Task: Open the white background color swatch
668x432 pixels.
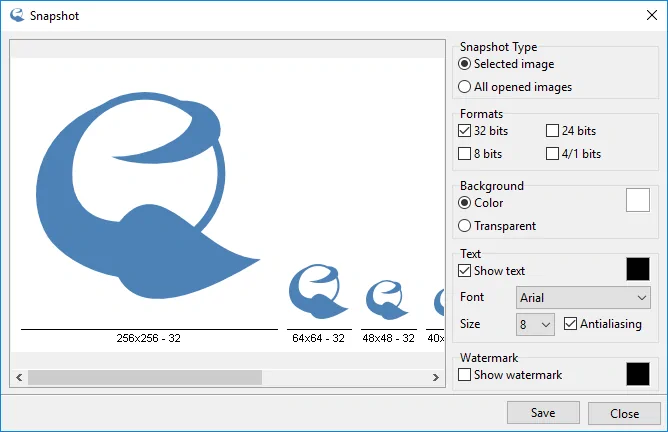Action: [x=637, y=200]
